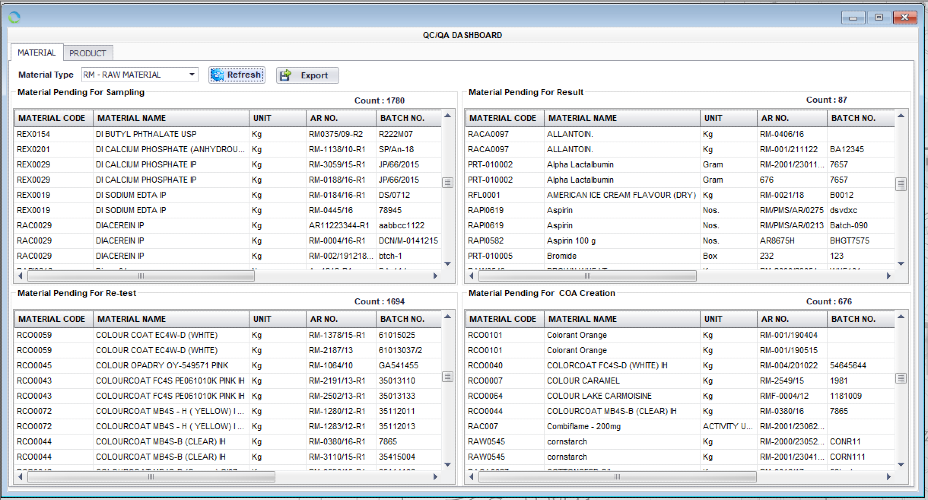Click MATERIAL NAME header in Re-test table
The image size is (928, 500).
(x=172, y=319)
